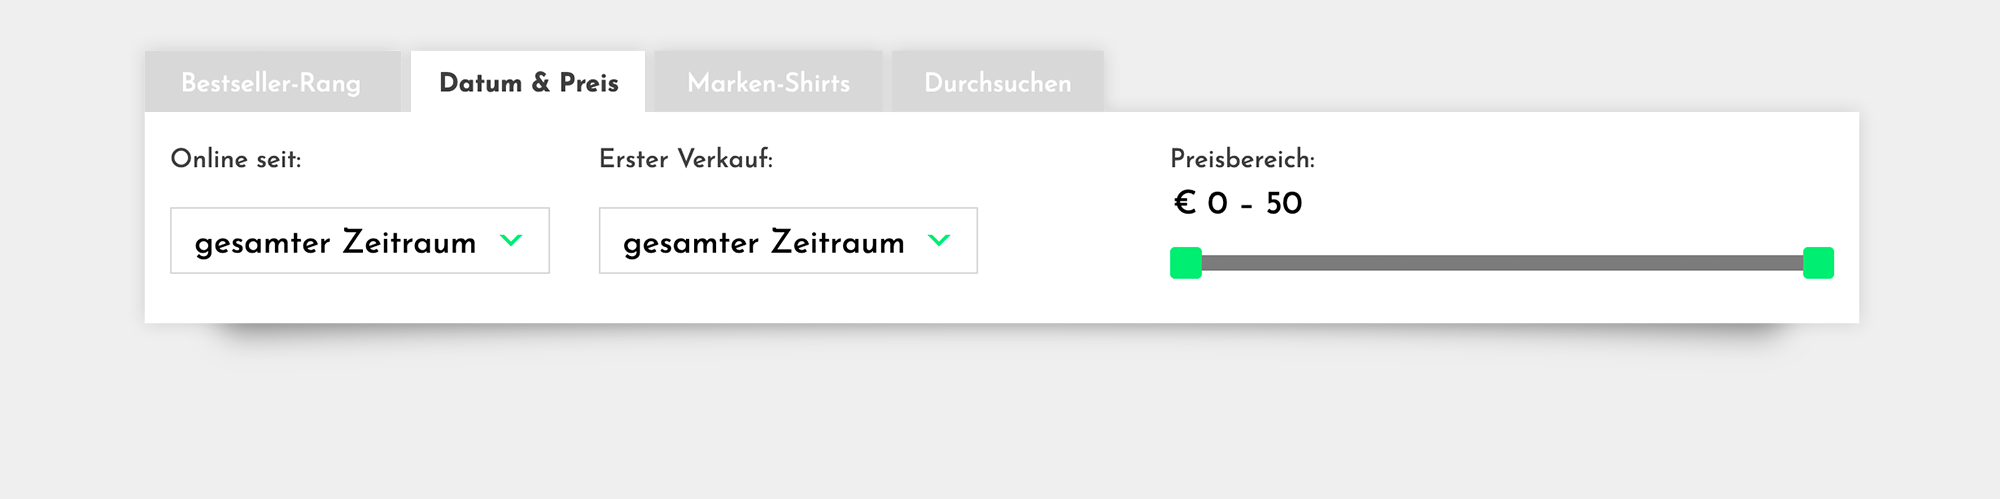Viewport: 2000px width, 499px height.
Task: Click the minimum price slider handle
Action: click(1186, 263)
